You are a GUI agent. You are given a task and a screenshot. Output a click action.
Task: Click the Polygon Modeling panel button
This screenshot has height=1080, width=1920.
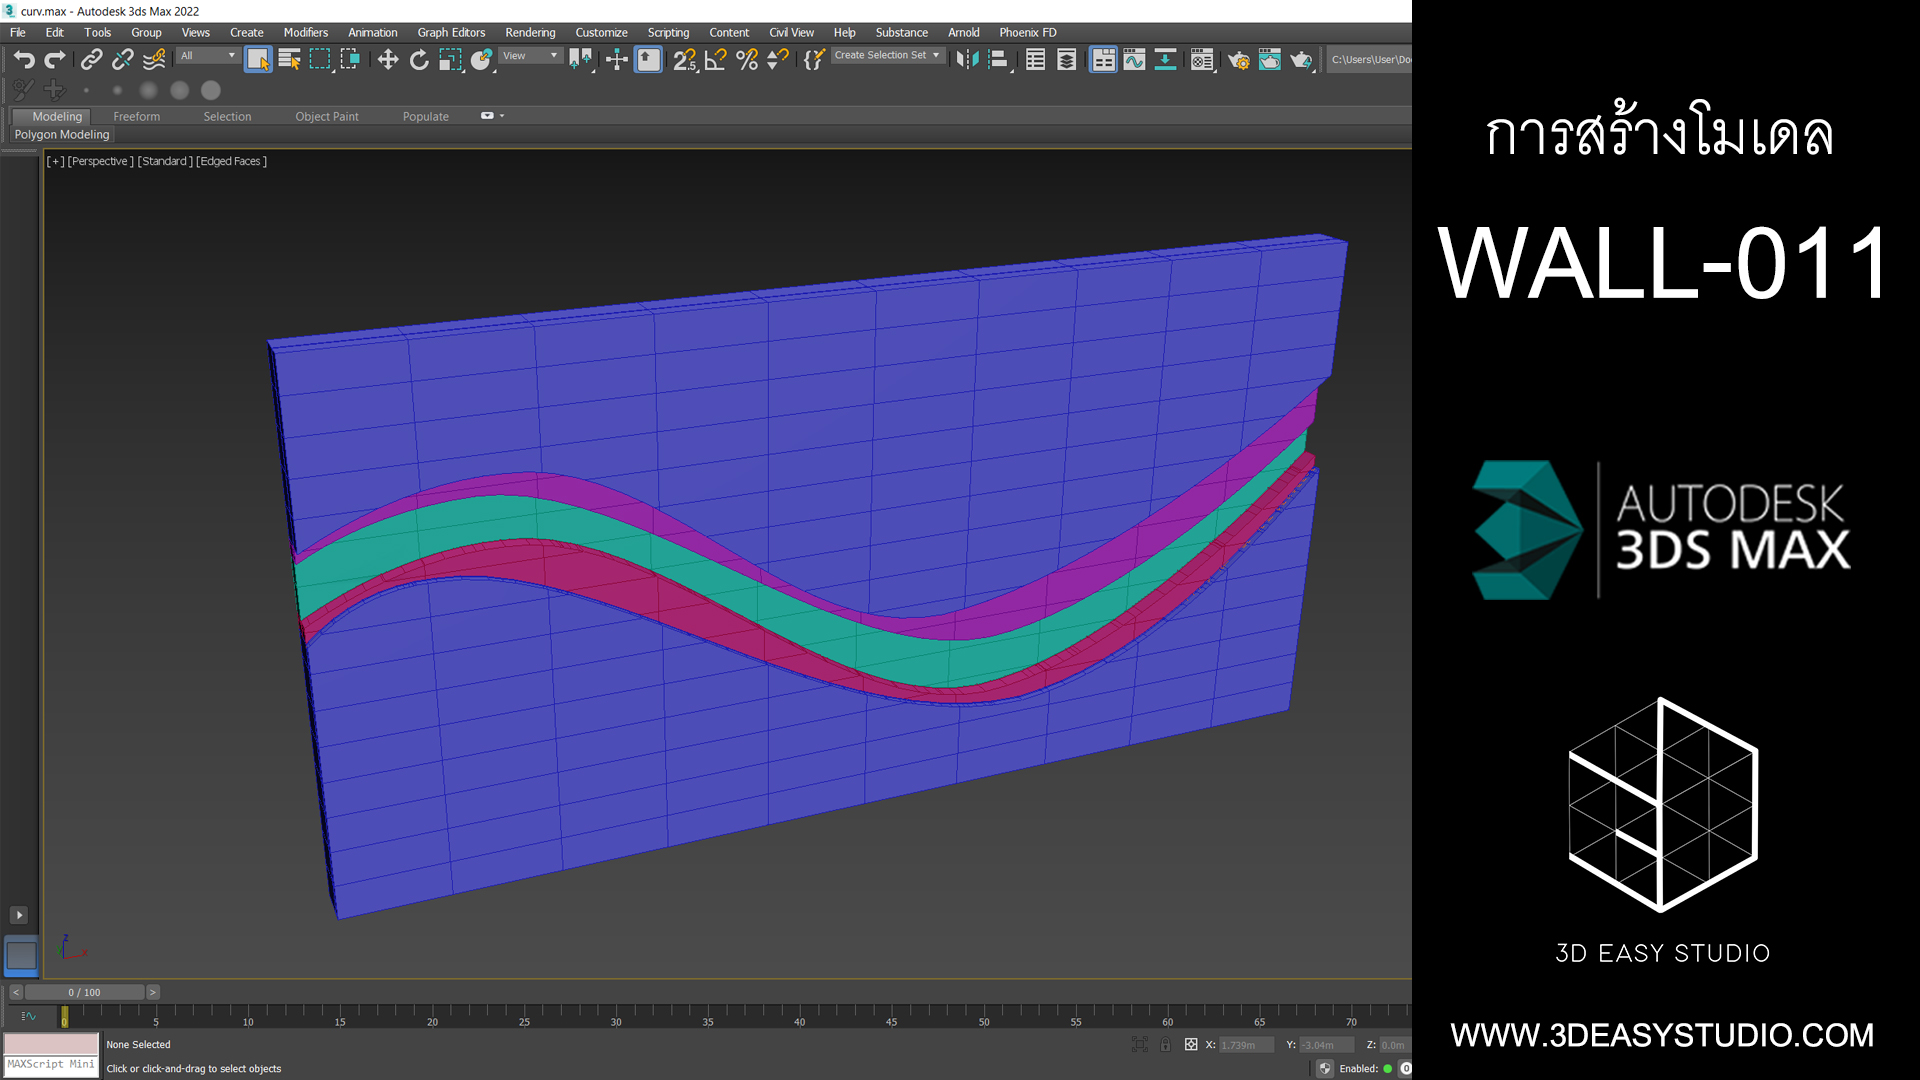tap(62, 134)
